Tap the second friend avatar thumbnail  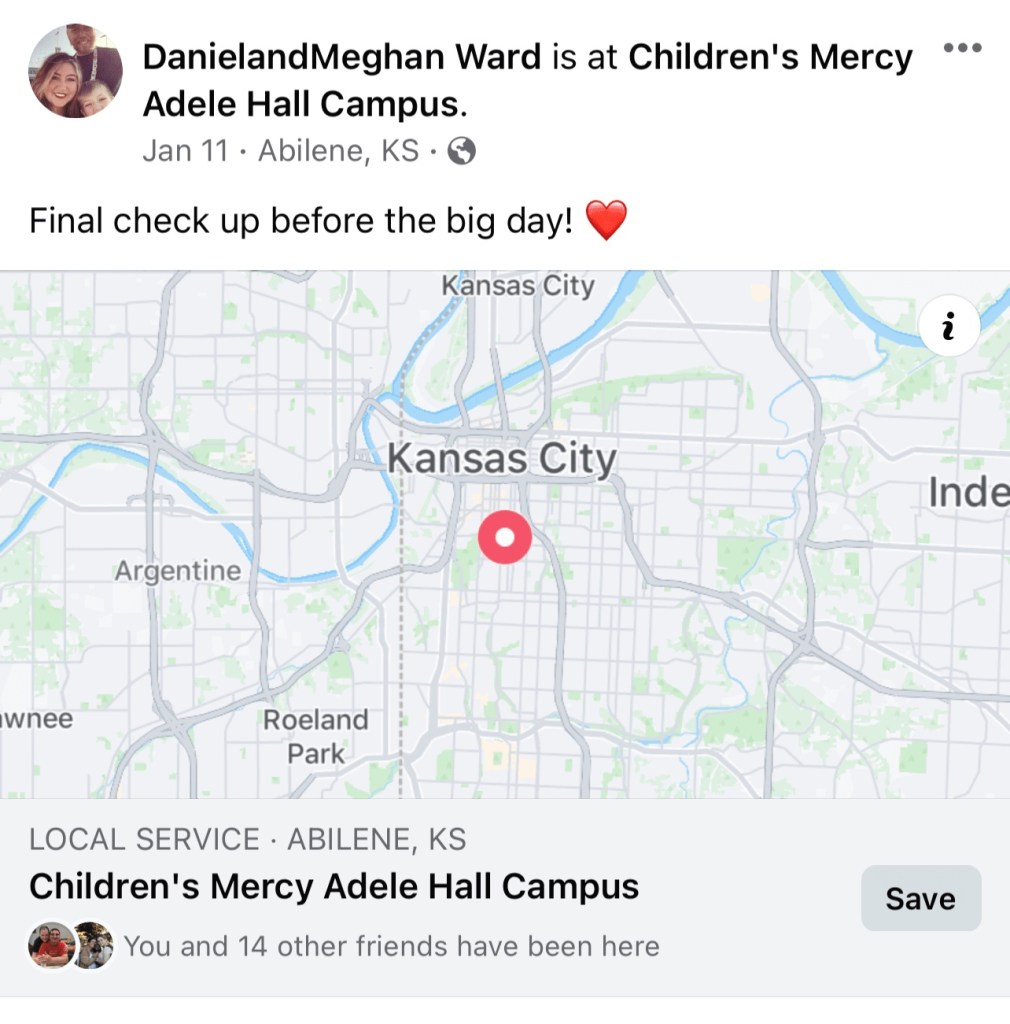pos(93,945)
